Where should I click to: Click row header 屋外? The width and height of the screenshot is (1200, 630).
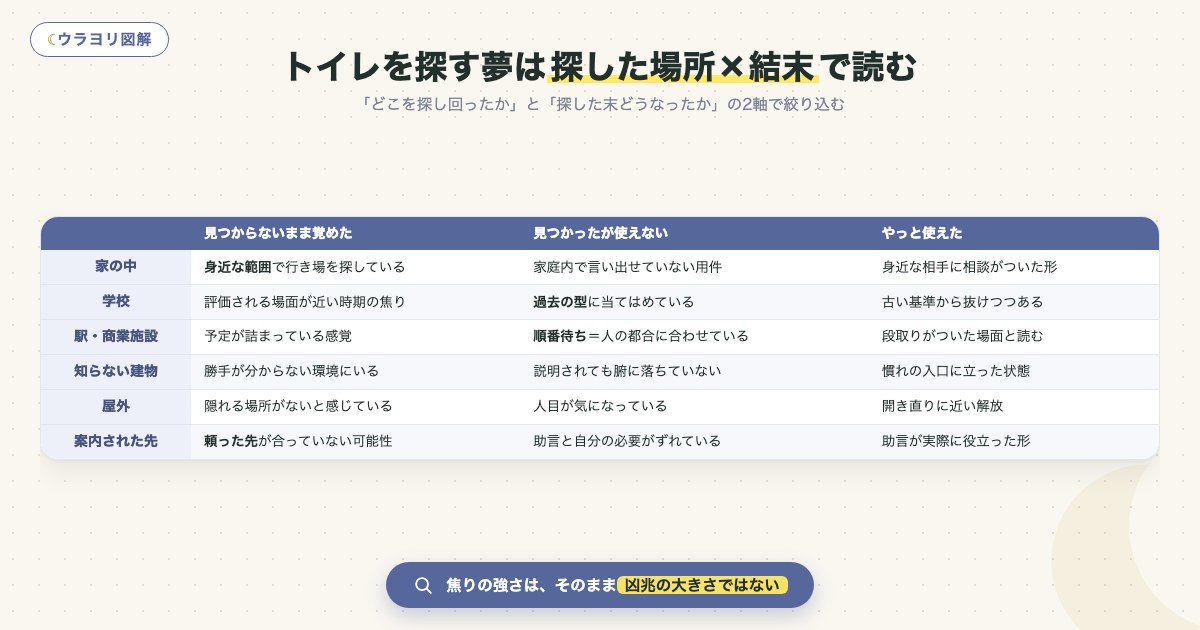(x=116, y=407)
